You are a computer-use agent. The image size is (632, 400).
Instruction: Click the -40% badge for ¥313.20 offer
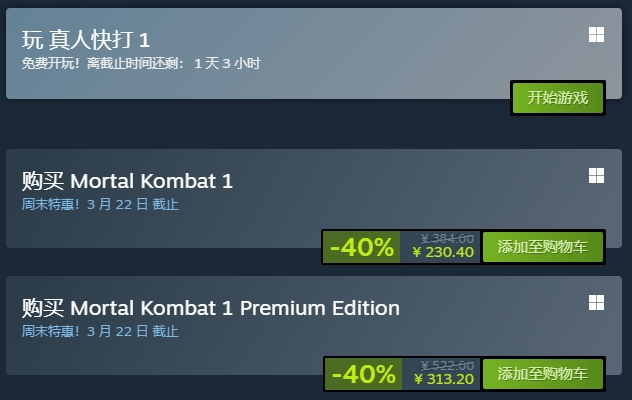click(363, 374)
